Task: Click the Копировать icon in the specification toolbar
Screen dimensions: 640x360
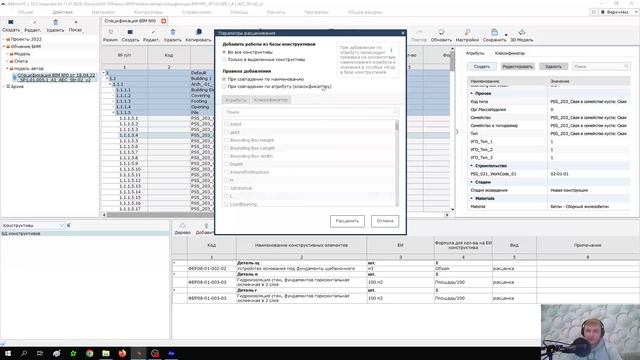Action: (x=199, y=32)
